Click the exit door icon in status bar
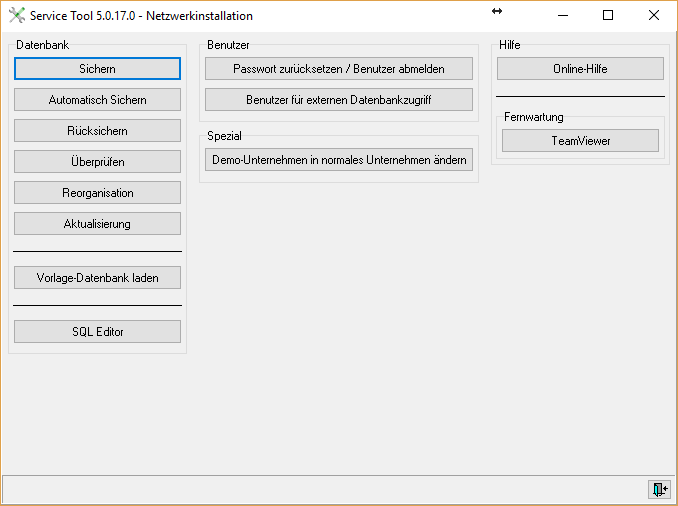 pos(658,489)
